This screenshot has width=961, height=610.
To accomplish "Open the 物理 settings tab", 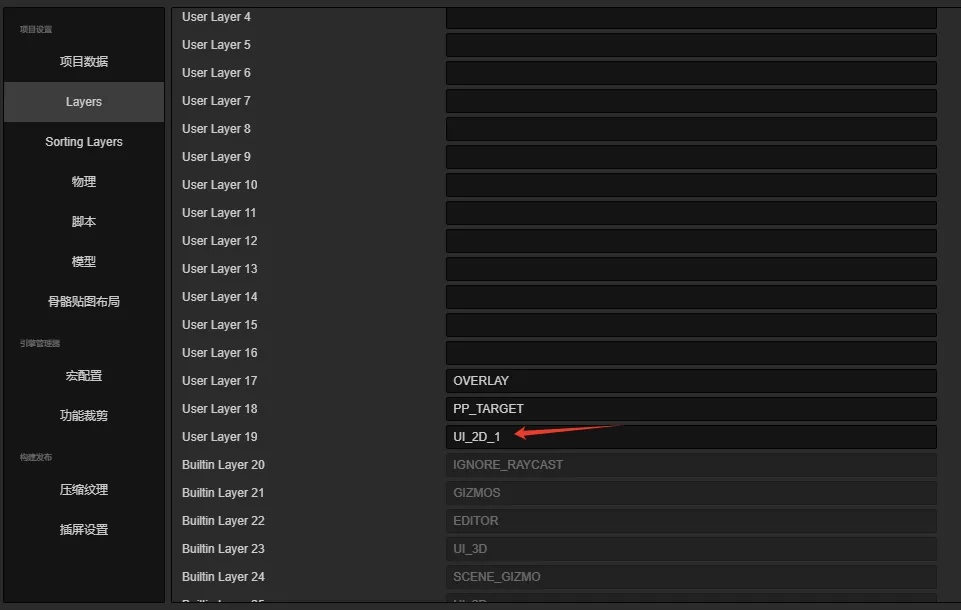I will click(84, 181).
